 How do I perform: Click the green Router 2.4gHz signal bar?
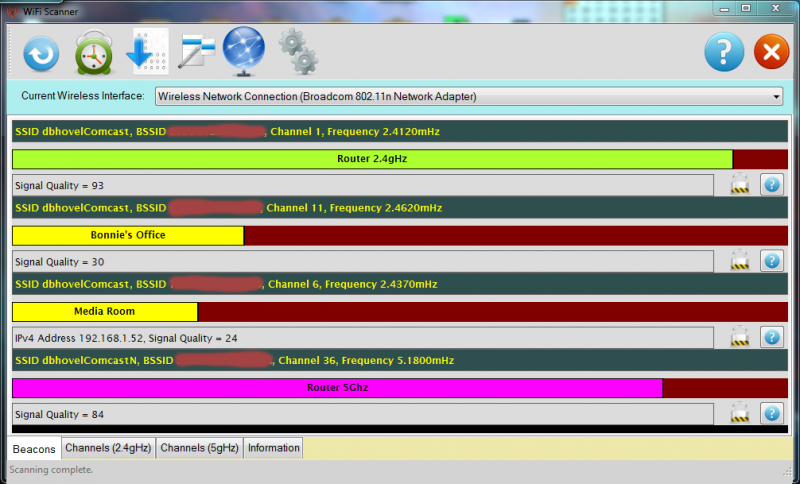[372, 159]
